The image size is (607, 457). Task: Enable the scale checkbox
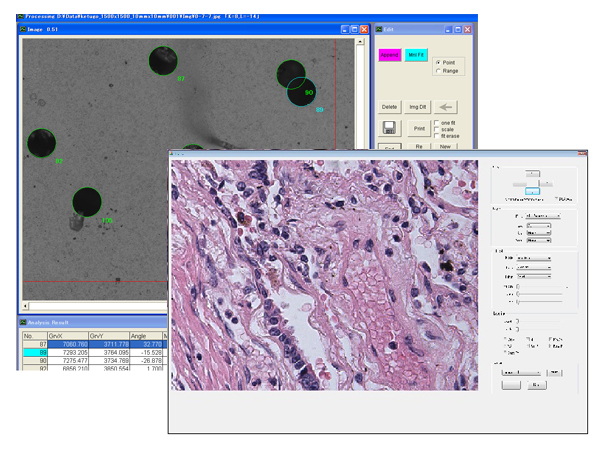click(x=437, y=129)
